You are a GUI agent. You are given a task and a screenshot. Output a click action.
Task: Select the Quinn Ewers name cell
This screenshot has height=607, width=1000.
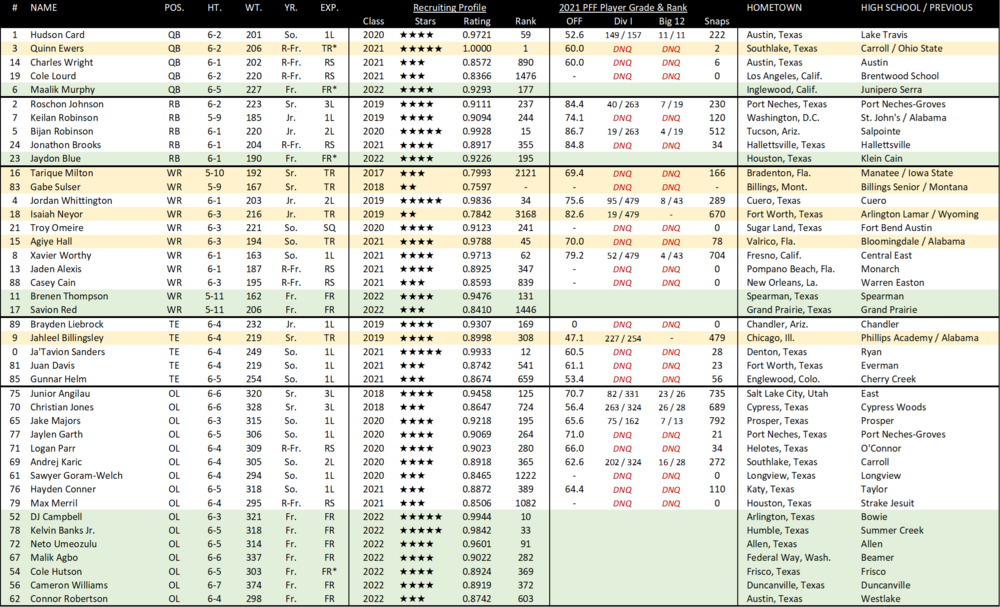57,48
